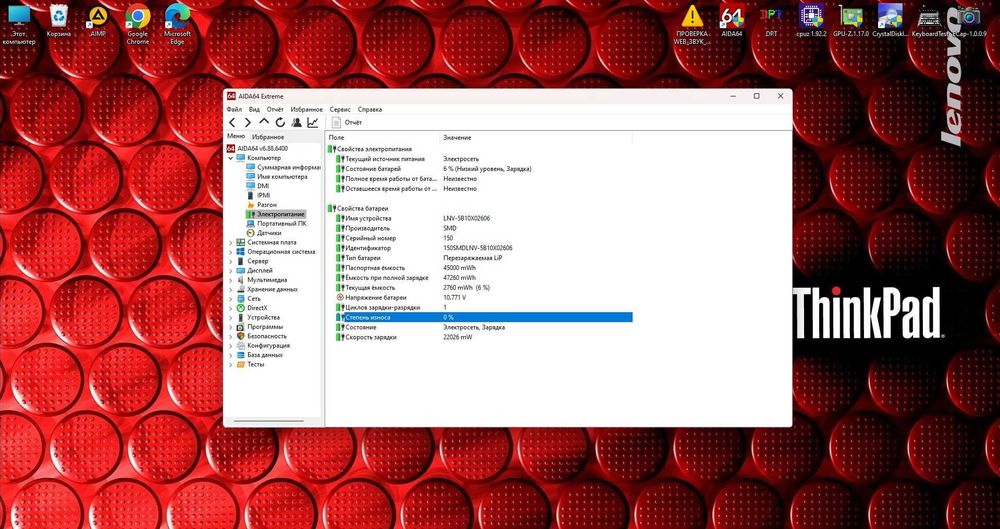Select the Конфигурация tree item

(263, 345)
